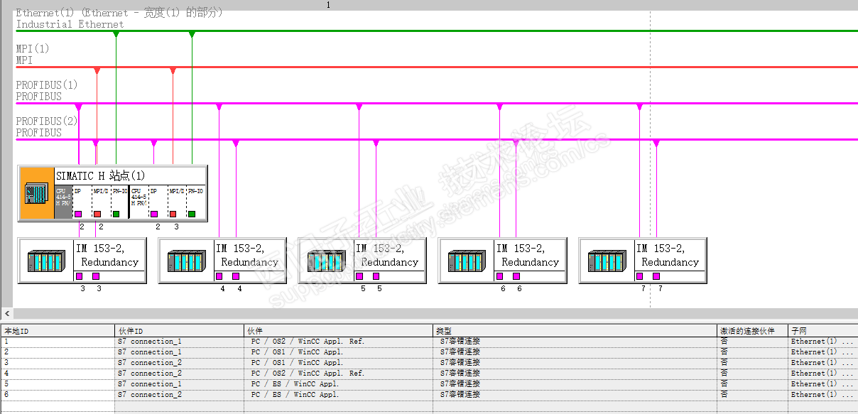Click partner cell PC / OS2 in row 1

coord(339,342)
